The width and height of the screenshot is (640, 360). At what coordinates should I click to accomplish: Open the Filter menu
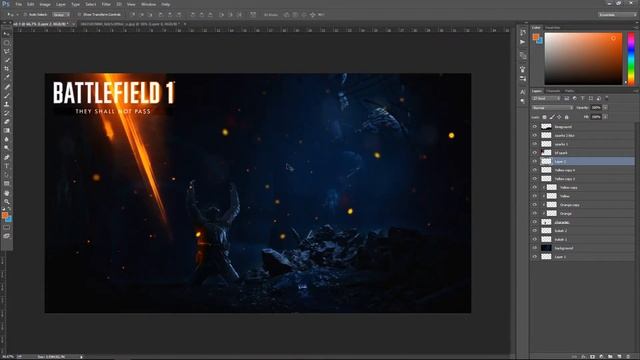pyautogui.click(x=106, y=4)
